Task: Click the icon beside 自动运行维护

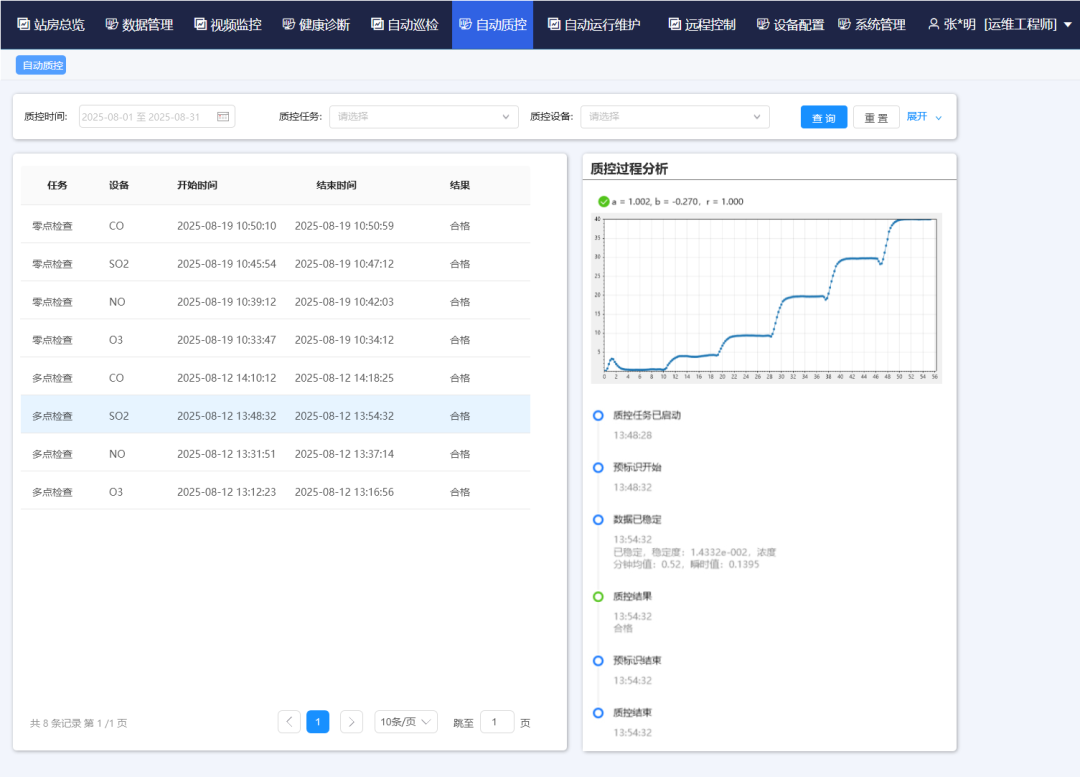Action: point(554,24)
